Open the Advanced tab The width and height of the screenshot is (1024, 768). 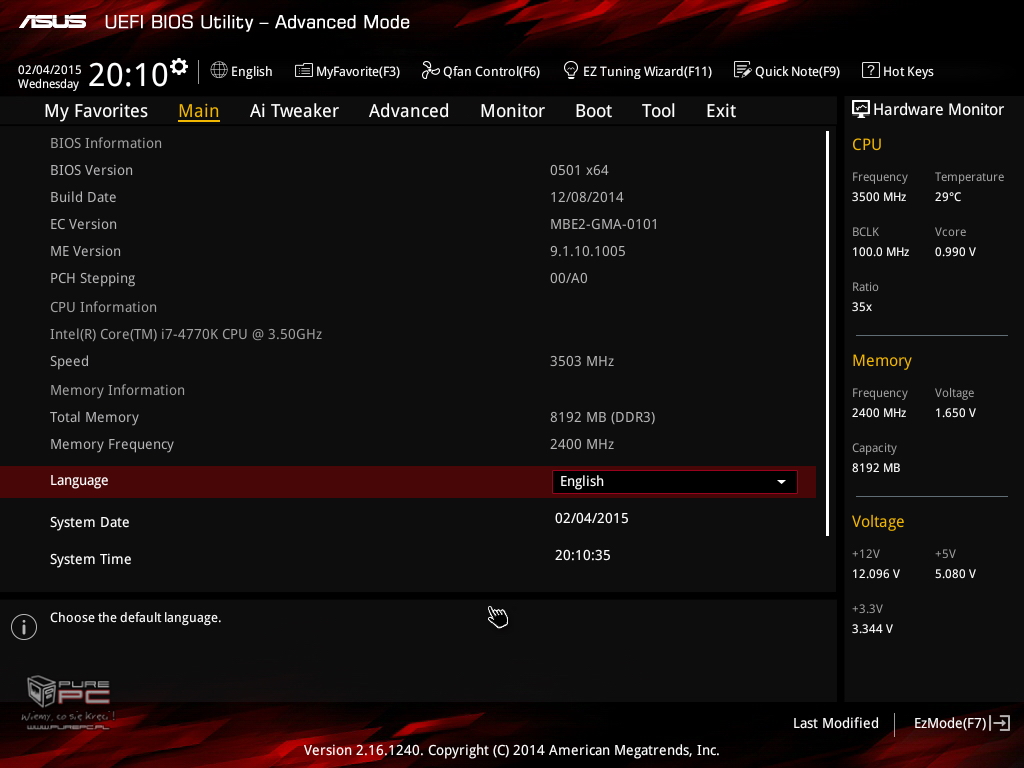(x=408, y=111)
